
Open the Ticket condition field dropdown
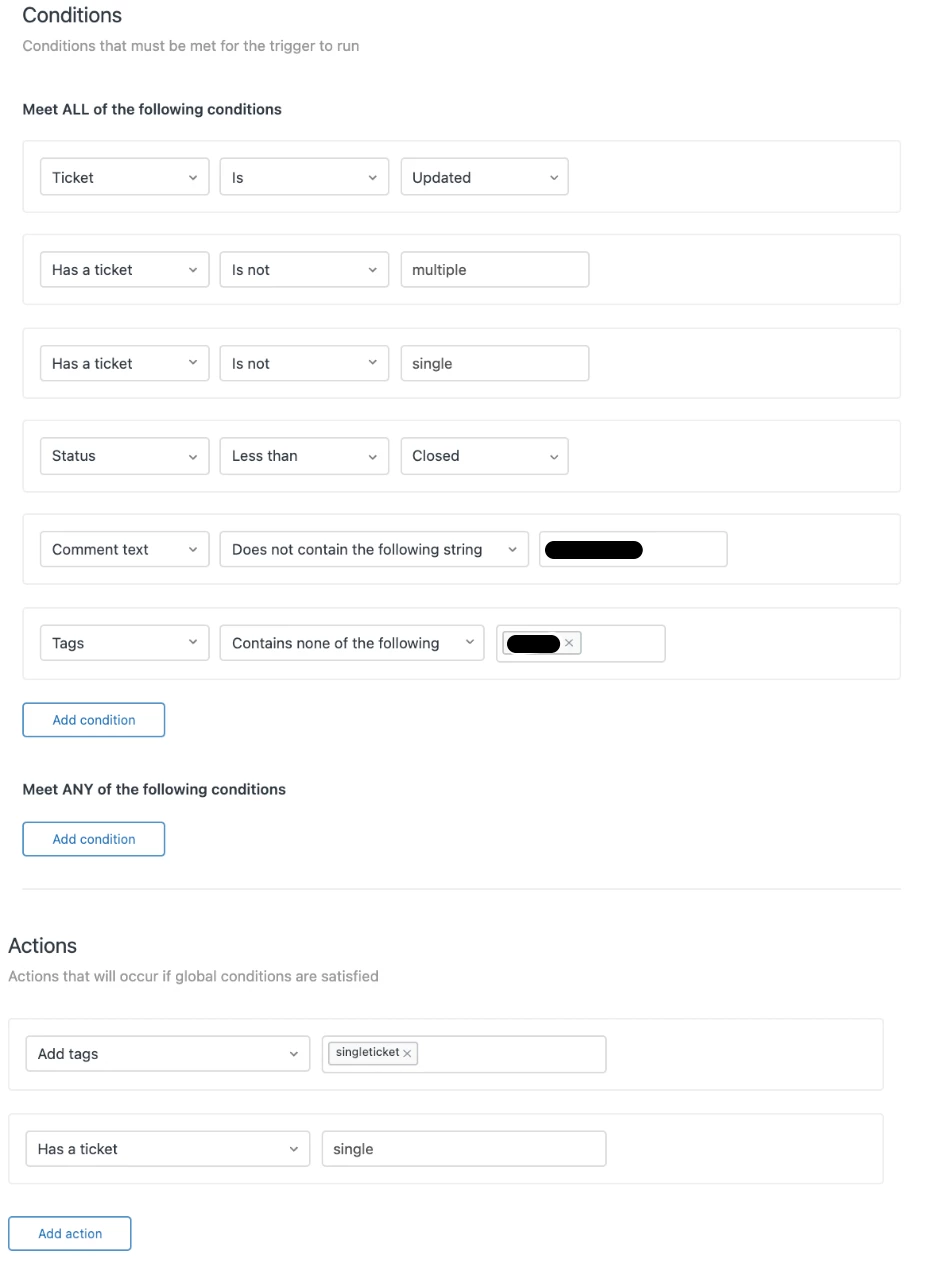[x=124, y=177]
